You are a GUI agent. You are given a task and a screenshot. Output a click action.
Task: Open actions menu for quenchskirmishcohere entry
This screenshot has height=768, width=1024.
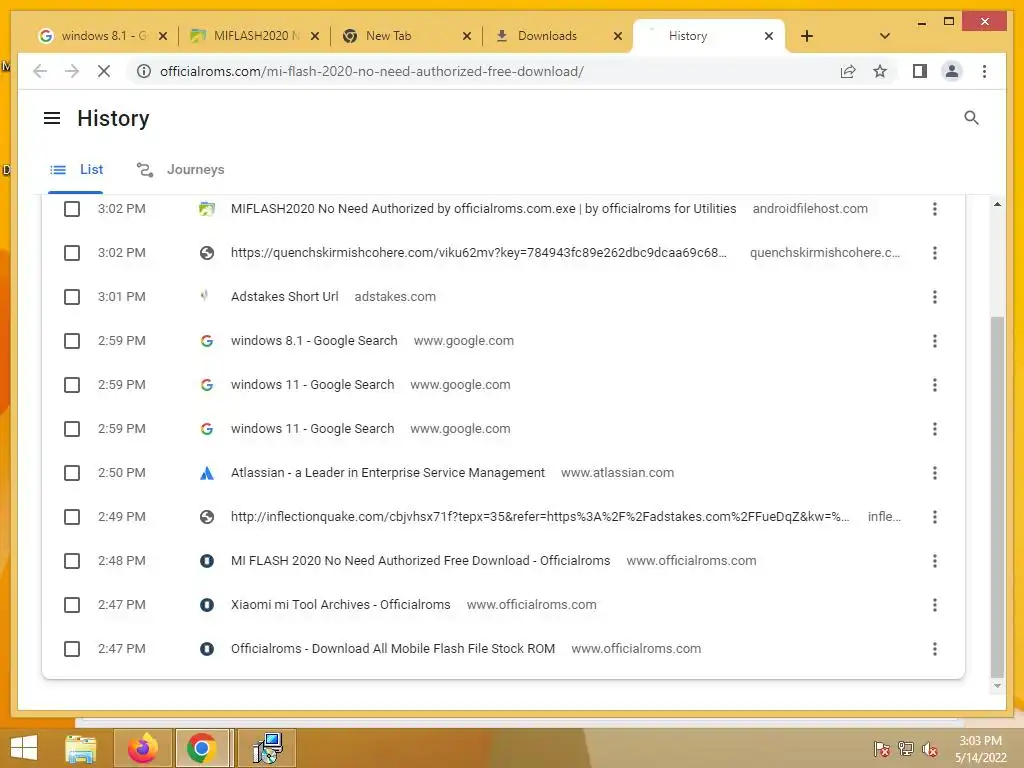point(935,253)
